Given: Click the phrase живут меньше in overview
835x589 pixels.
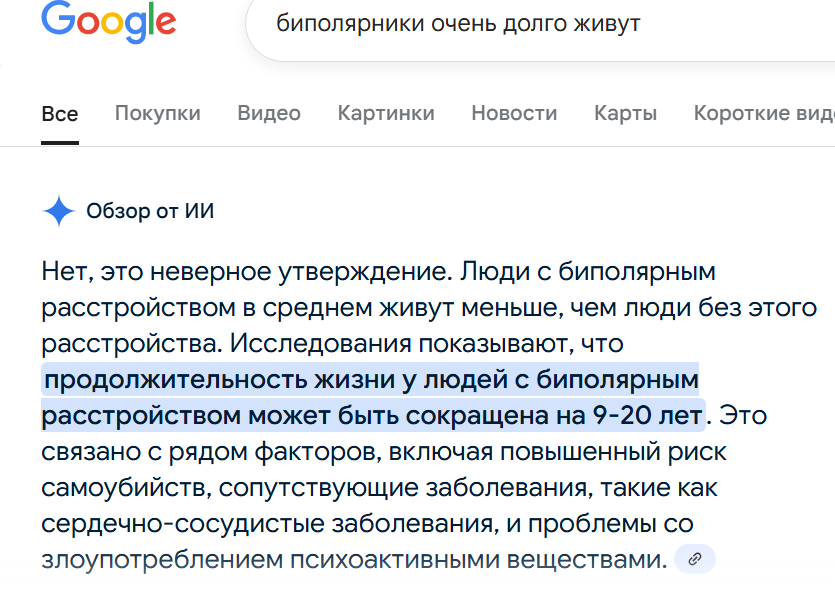Looking at the screenshot, I should click(x=471, y=308).
